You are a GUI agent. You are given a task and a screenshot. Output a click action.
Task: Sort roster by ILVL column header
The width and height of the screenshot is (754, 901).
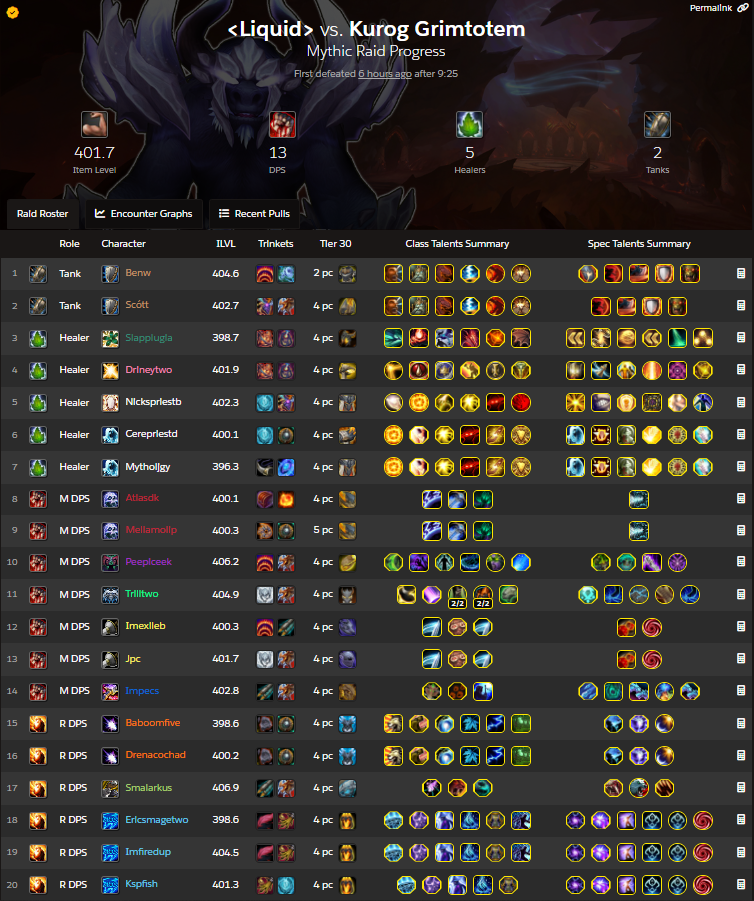click(x=226, y=244)
